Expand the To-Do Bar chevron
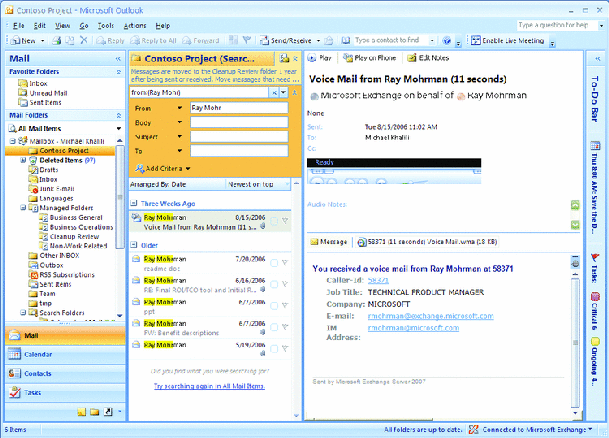 (x=598, y=59)
